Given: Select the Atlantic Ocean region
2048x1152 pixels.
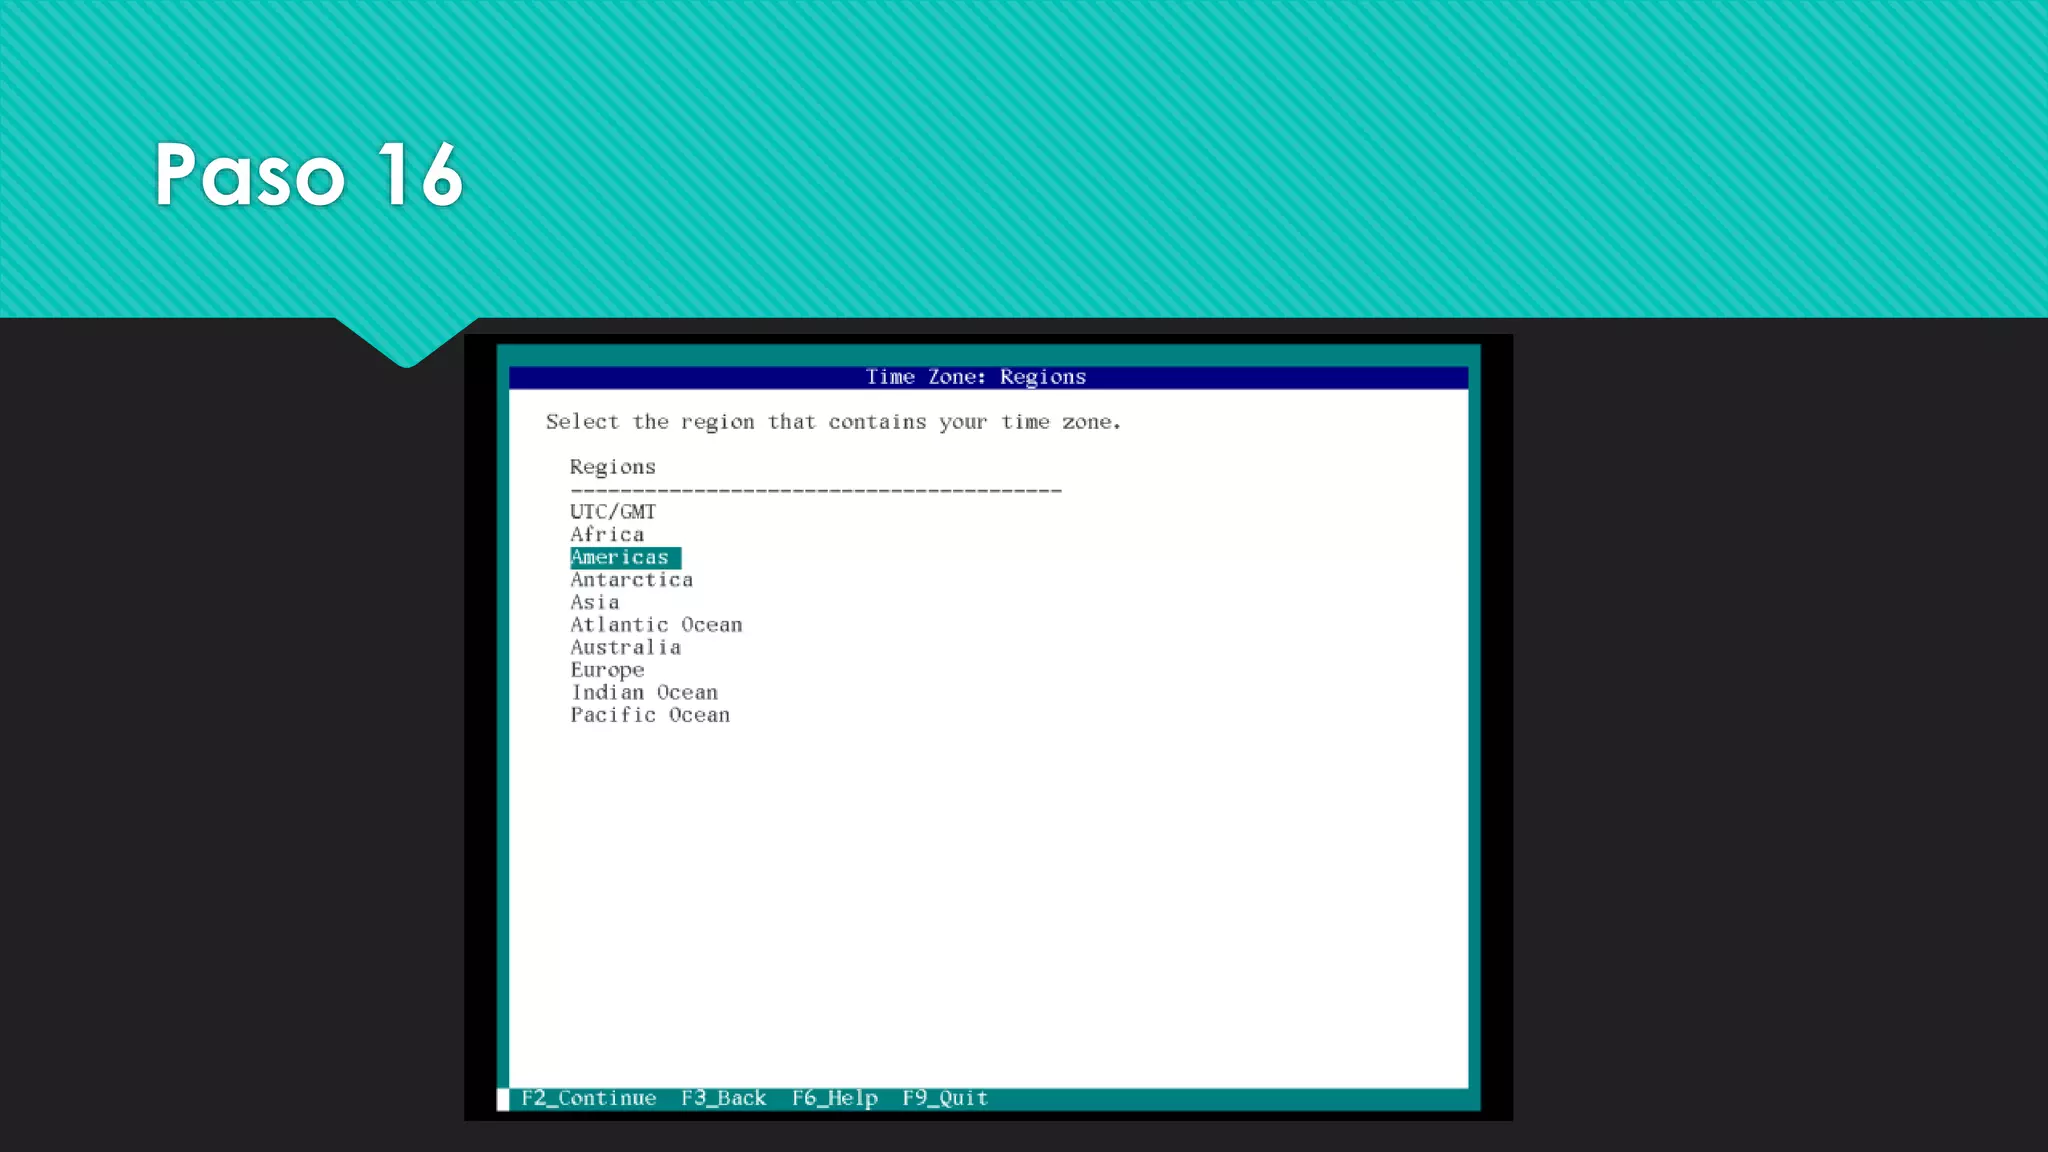Looking at the screenshot, I should click(x=656, y=625).
